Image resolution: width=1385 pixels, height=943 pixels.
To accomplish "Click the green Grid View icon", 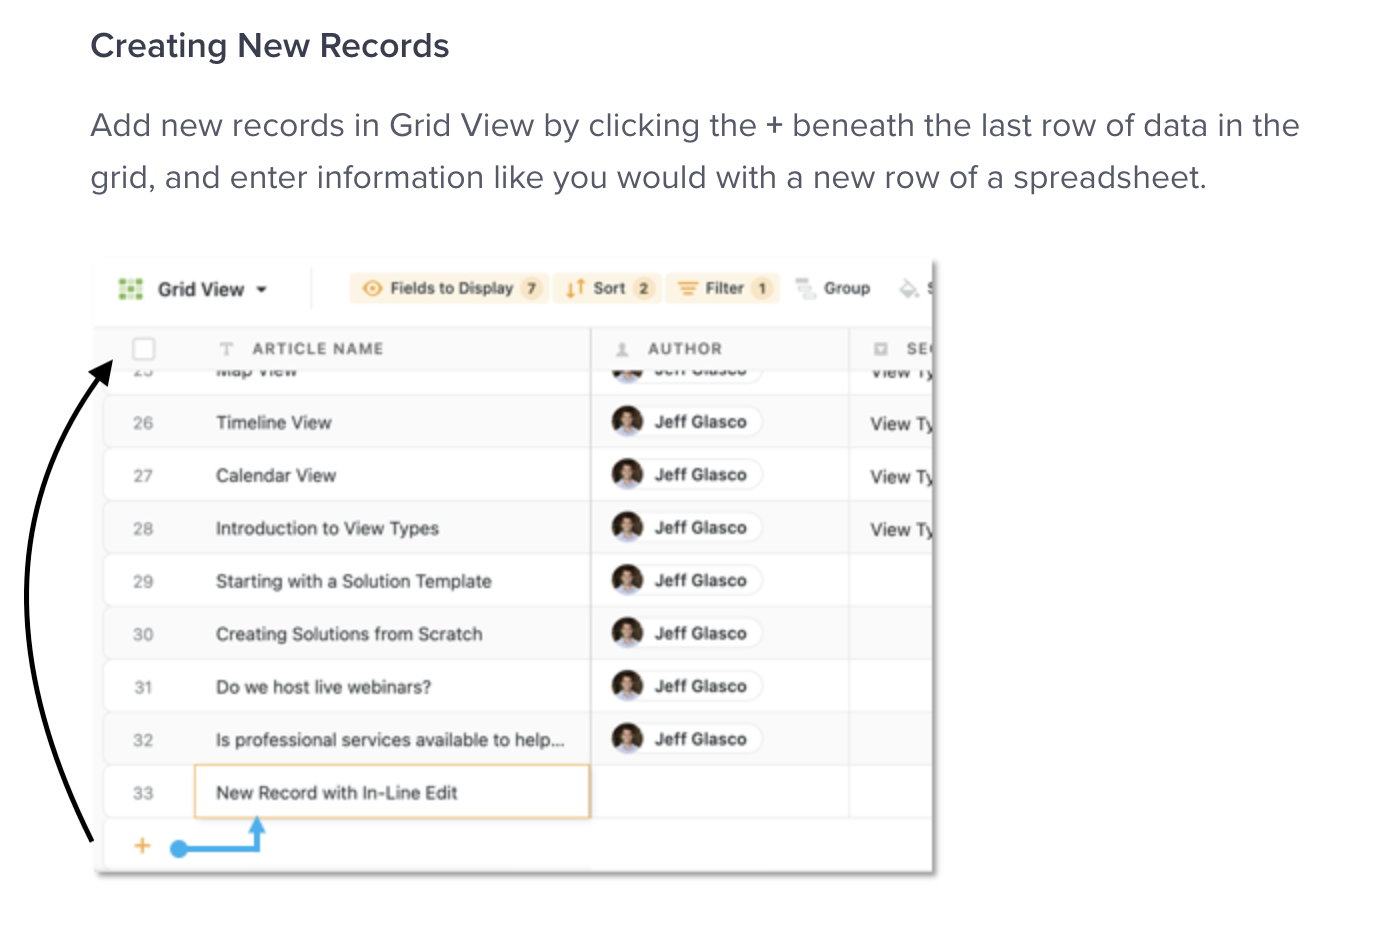I will click(x=130, y=289).
